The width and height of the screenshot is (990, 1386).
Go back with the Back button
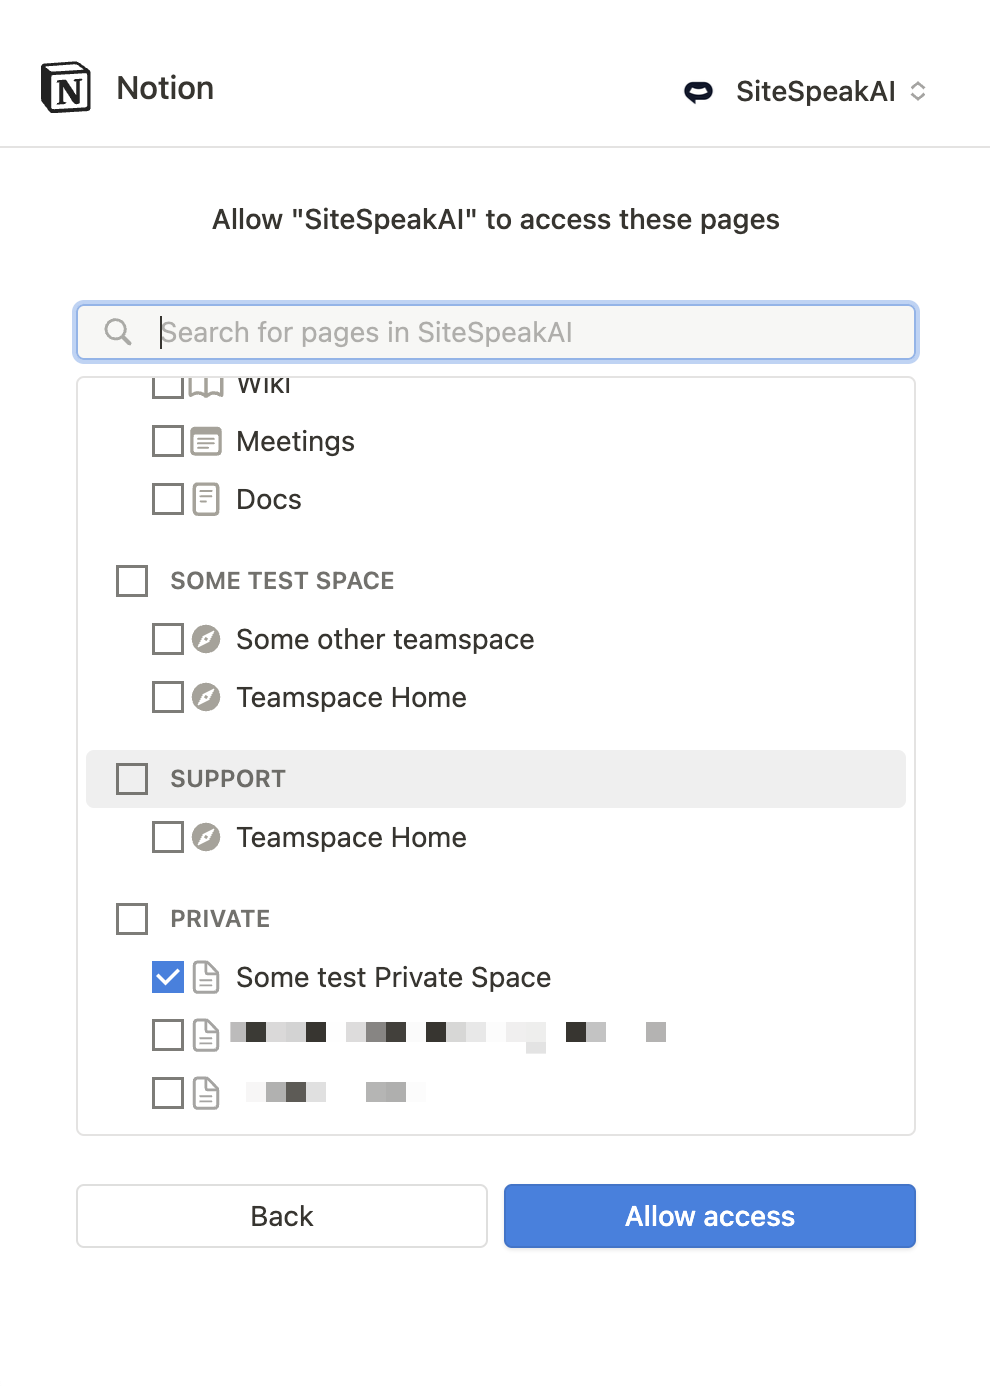pyautogui.click(x=282, y=1216)
